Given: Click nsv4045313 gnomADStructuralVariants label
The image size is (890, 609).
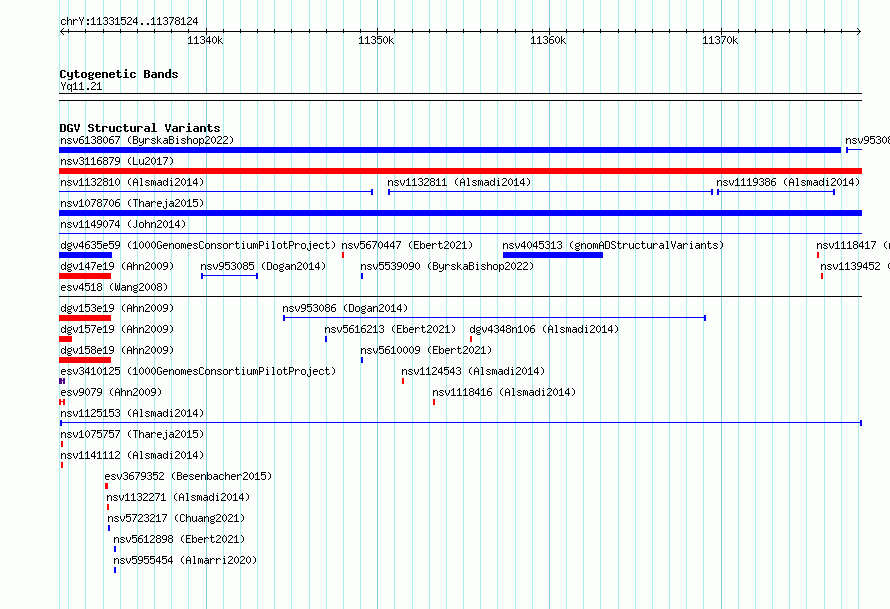Looking at the screenshot, I should coord(614,245).
